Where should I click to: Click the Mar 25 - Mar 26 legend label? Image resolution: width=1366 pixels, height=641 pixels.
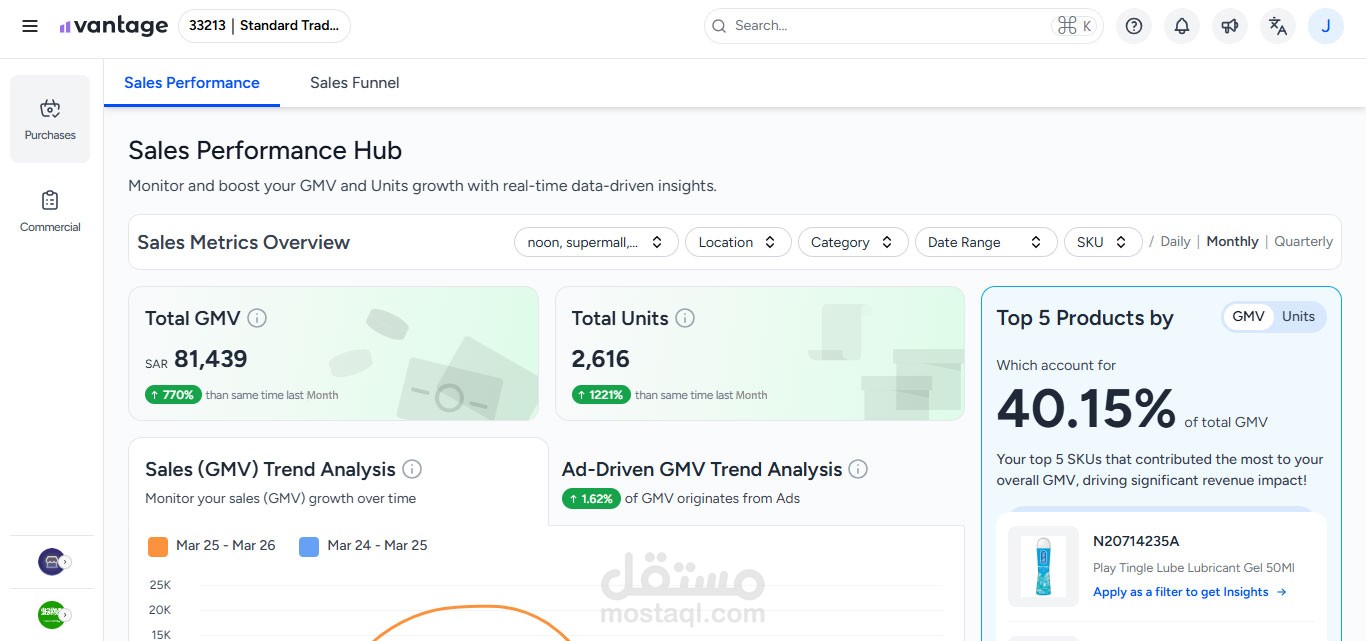coord(226,546)
